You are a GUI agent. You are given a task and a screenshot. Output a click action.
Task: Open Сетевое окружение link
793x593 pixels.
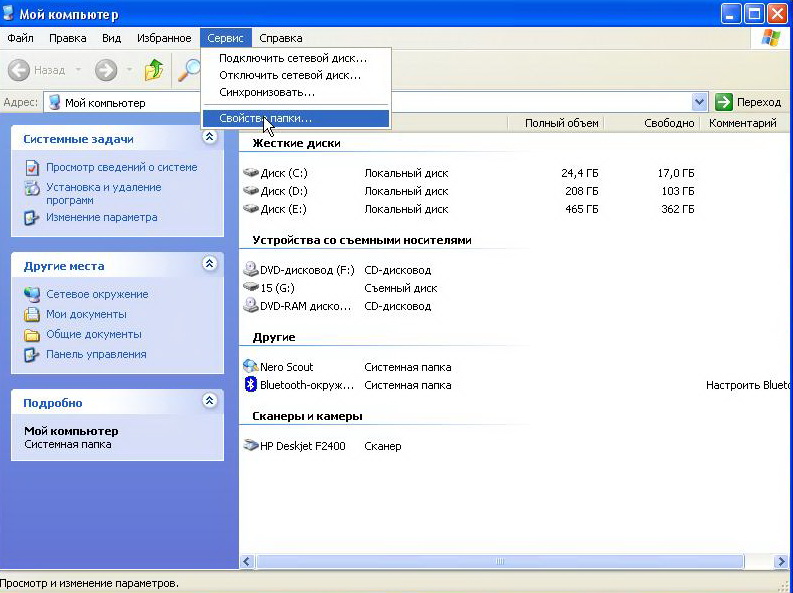(97, 294)
